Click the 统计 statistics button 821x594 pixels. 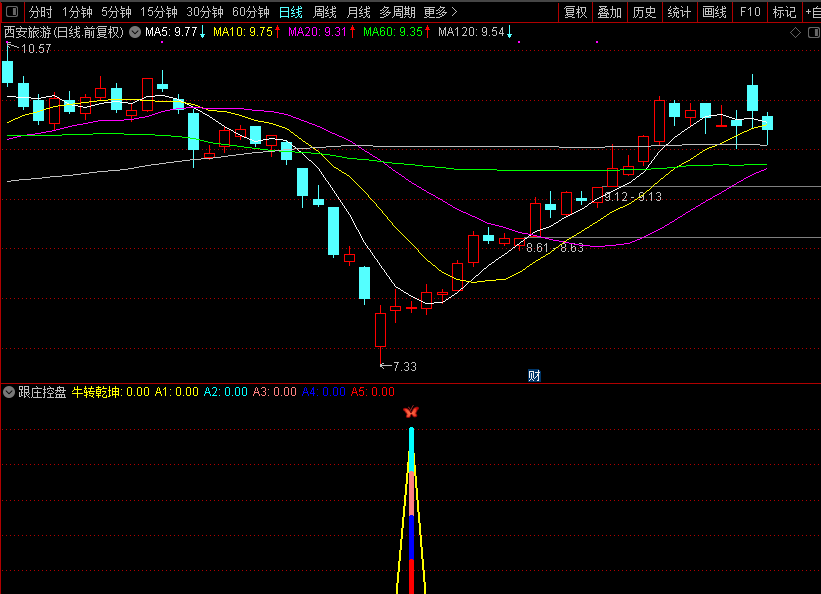(x=679, y=12)
